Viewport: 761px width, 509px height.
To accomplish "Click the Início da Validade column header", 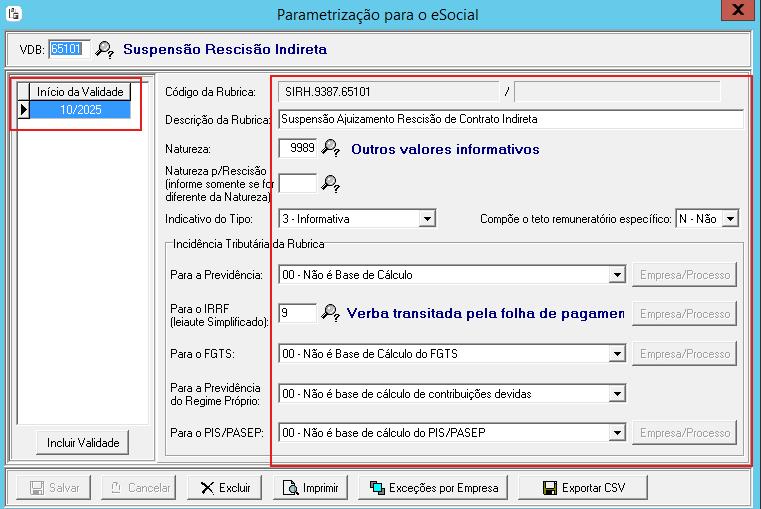I will point(80,92).
